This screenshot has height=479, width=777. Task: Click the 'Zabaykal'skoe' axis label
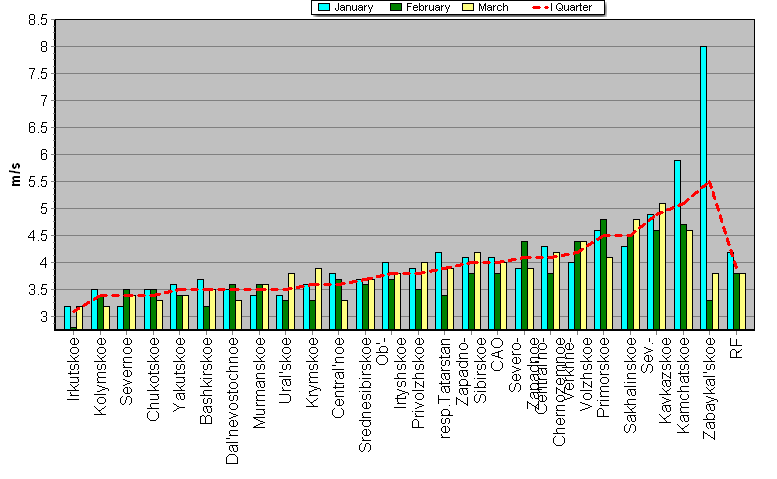(710, 388)
